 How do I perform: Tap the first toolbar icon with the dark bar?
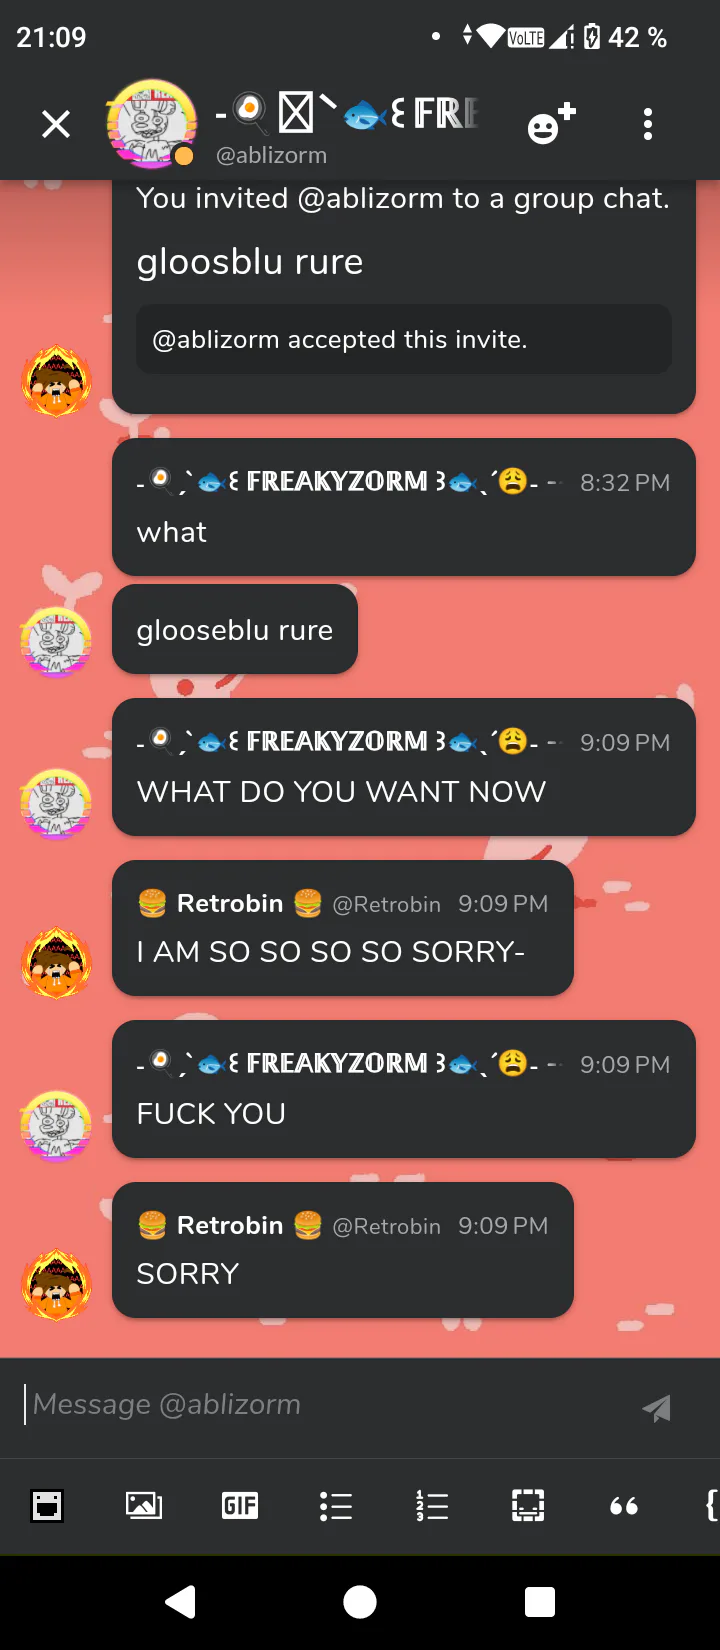click(x=47, y=1505)
